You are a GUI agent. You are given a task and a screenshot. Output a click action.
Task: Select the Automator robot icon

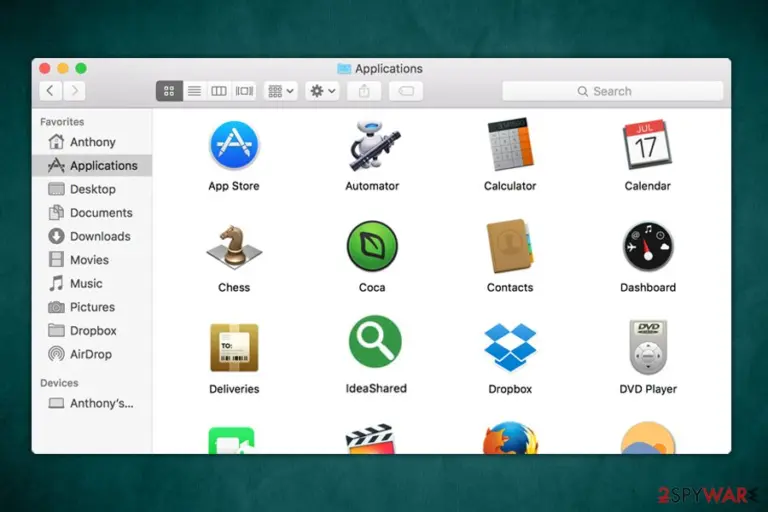374,145
